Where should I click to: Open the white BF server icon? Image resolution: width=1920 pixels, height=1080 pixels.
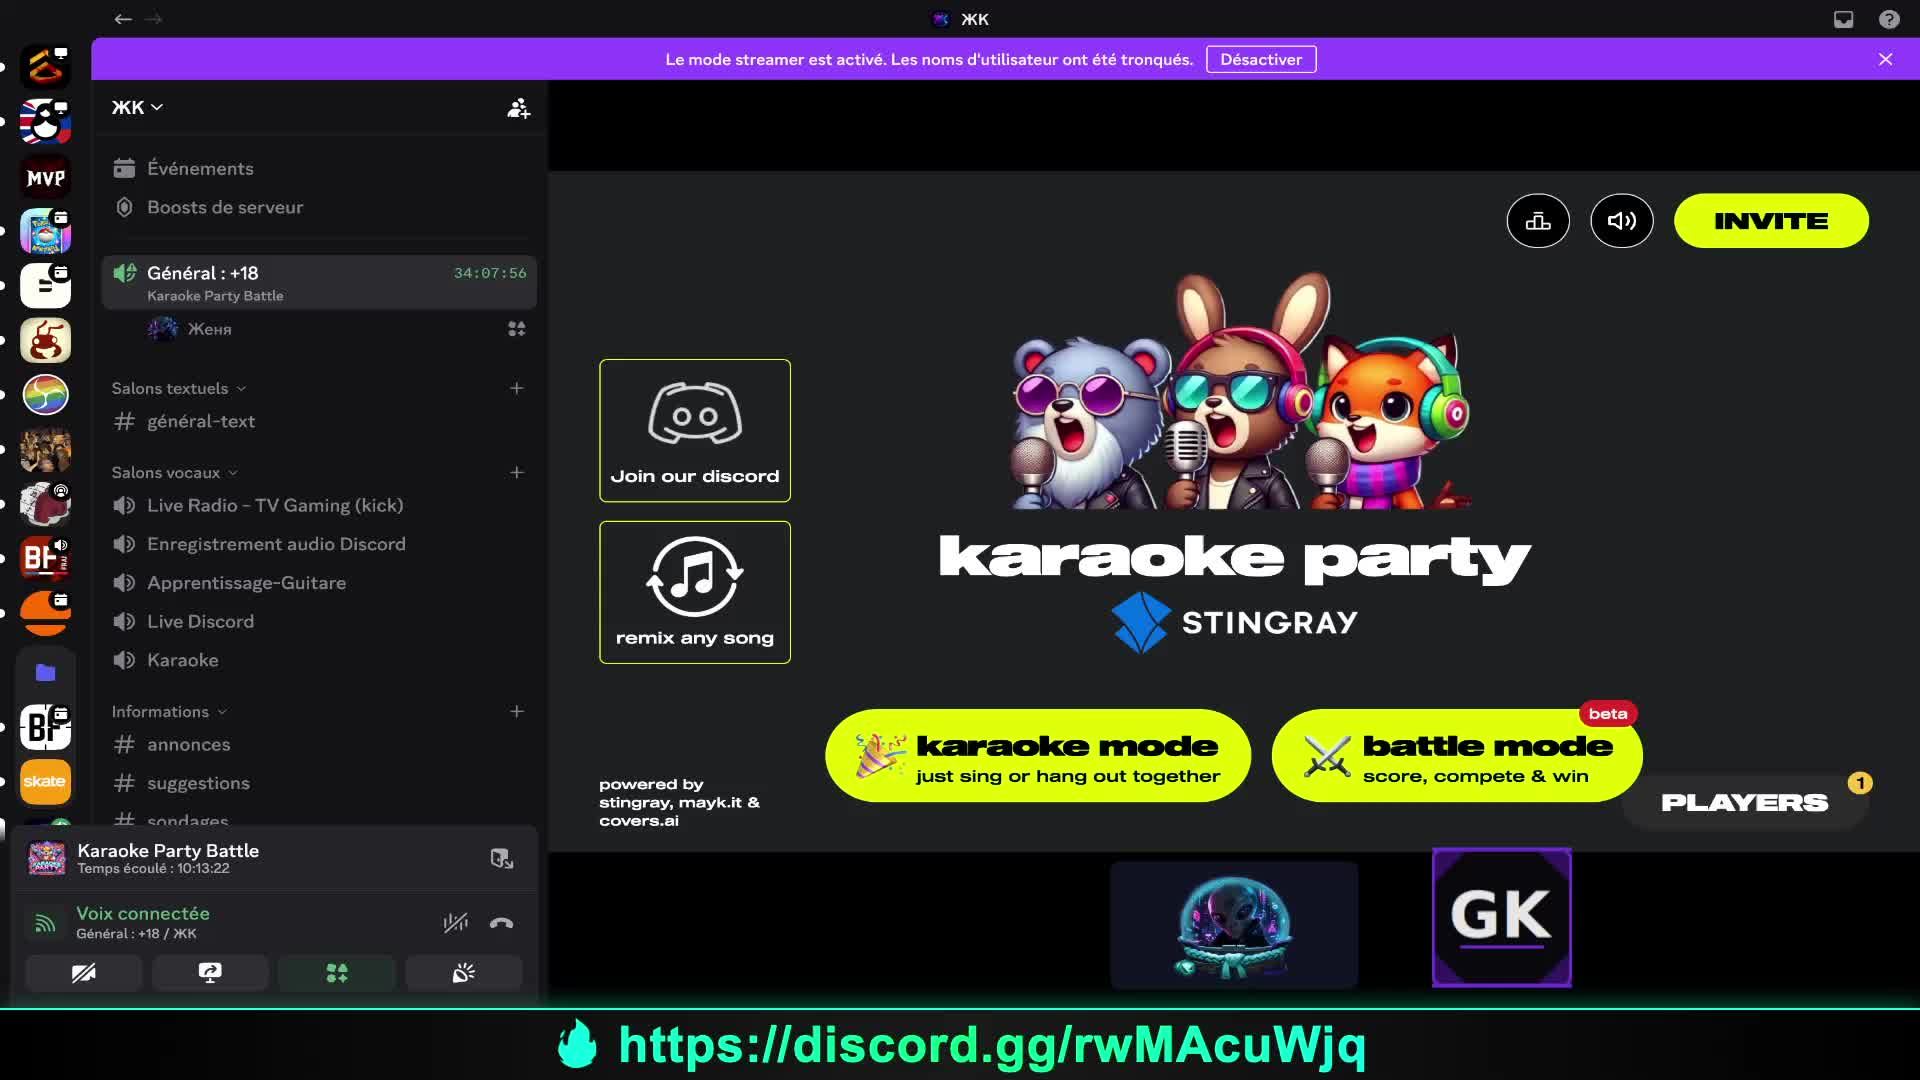(x=46, y=727)
